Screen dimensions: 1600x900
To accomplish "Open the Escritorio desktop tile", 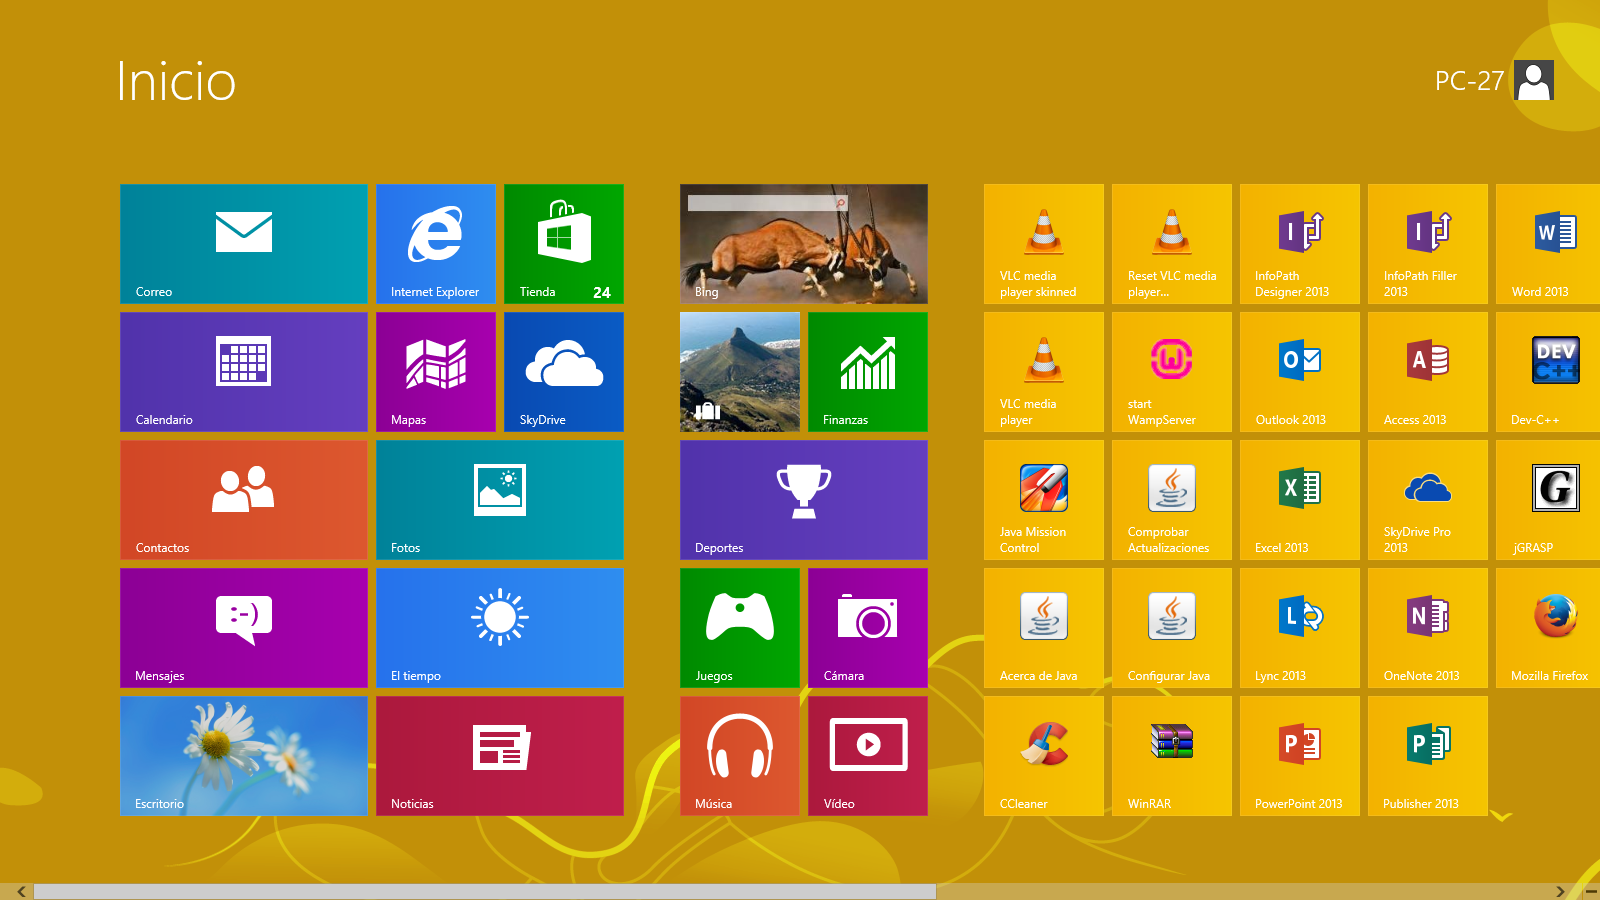I will pyautogui.click(x=244, y=756).
